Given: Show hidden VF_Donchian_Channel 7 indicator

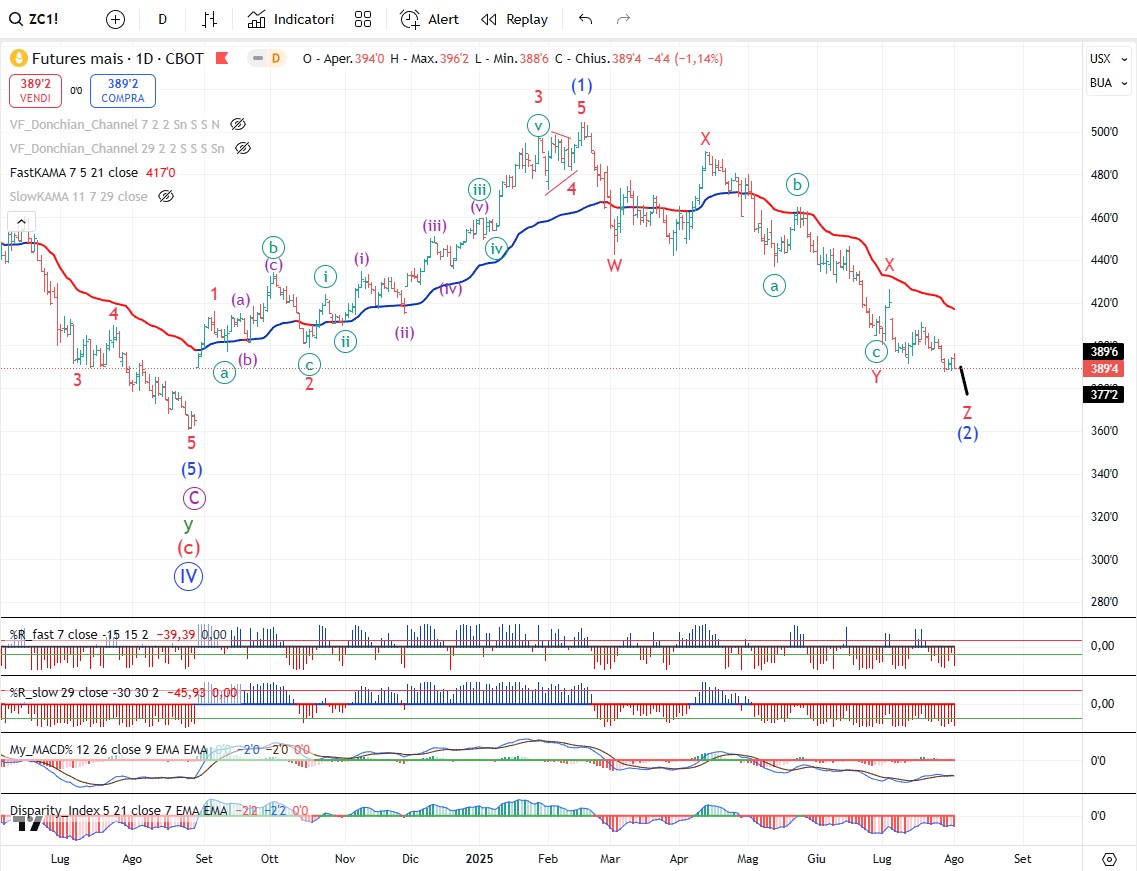Looking at the screenshot, I should pos(238,125).
